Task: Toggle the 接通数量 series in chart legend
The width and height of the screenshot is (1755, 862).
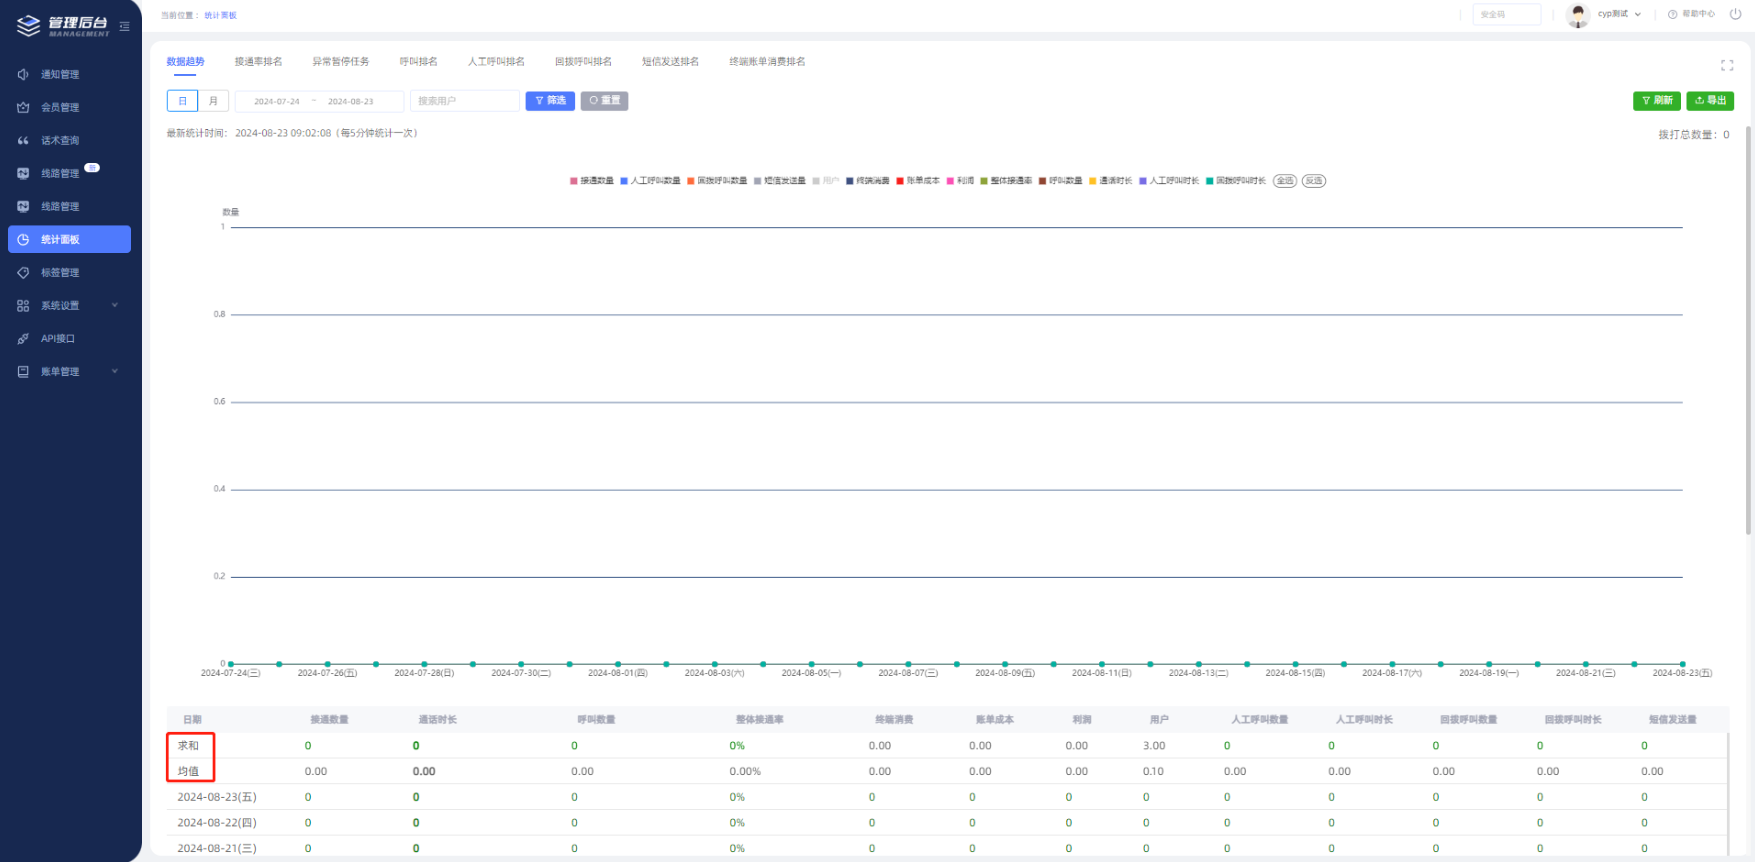Action: 591,181
